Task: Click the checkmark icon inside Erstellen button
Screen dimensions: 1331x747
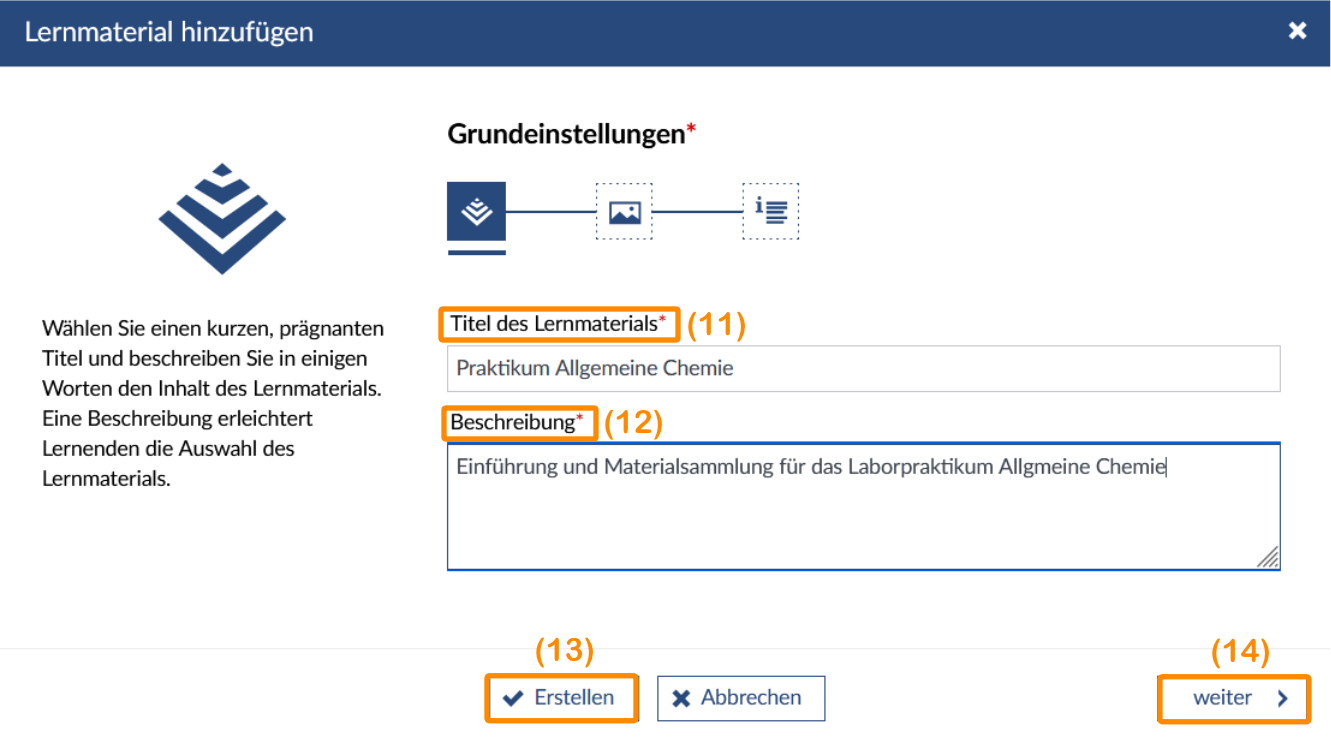Action: (x=514, y=697)
